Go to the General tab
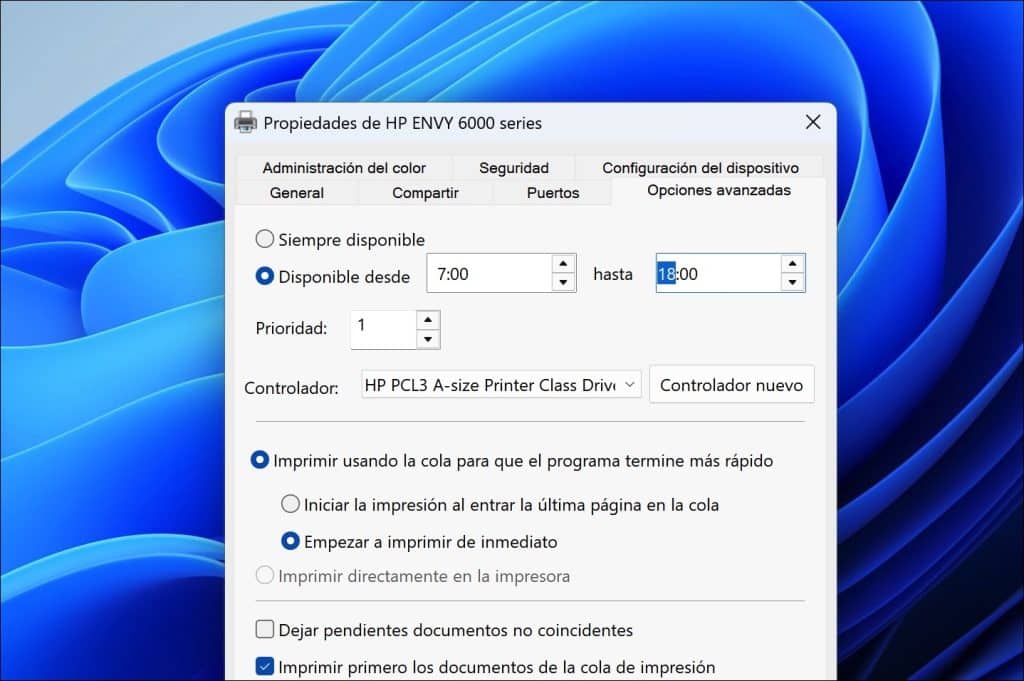Screen dimensions: 1024x681 [296, 193]
